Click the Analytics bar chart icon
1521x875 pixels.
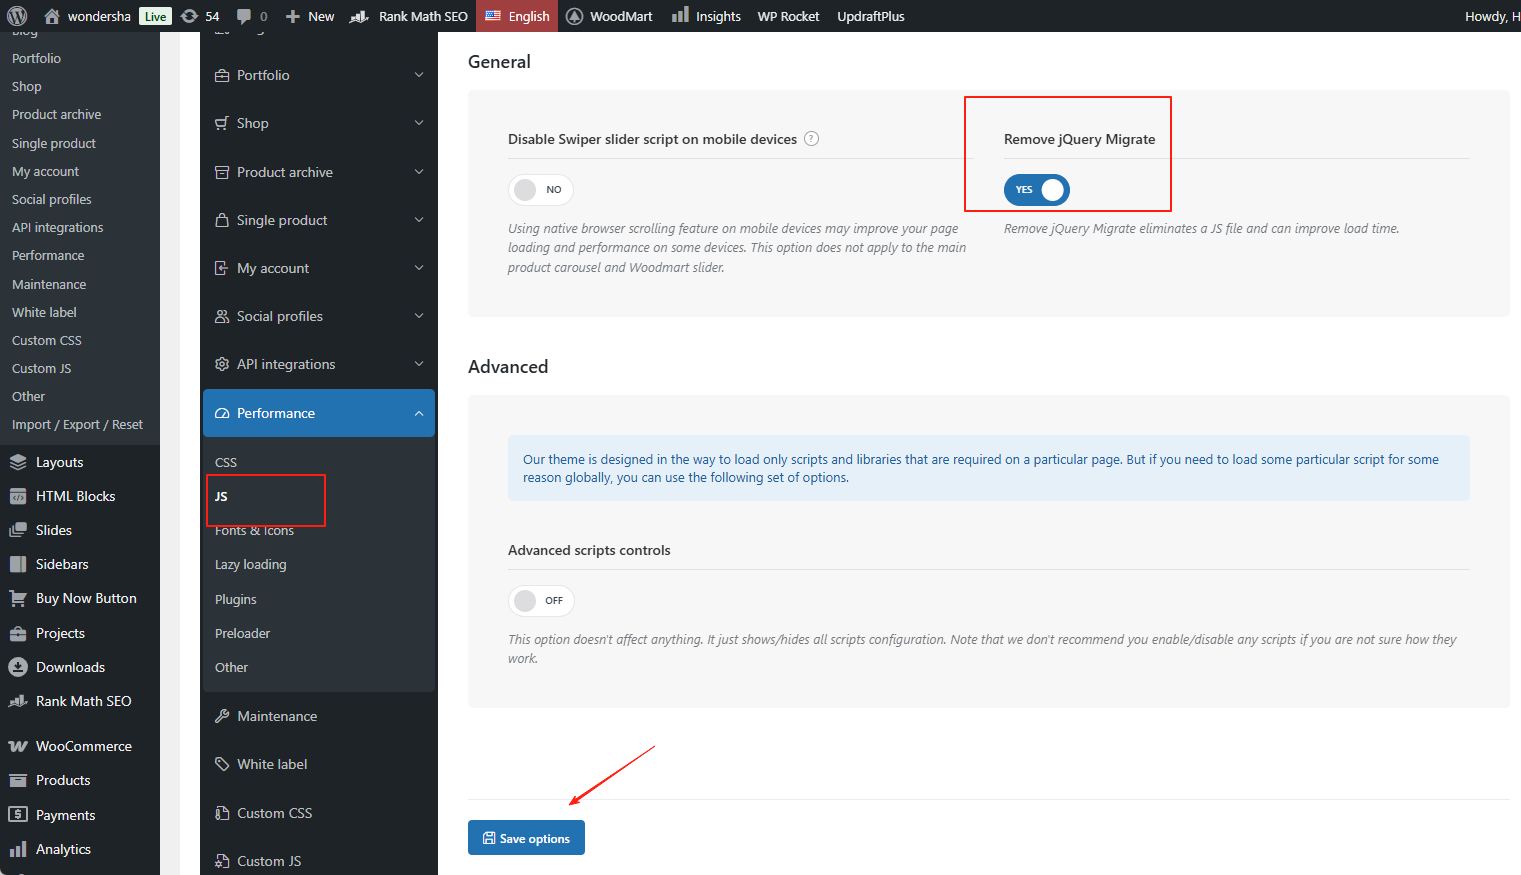18,849
